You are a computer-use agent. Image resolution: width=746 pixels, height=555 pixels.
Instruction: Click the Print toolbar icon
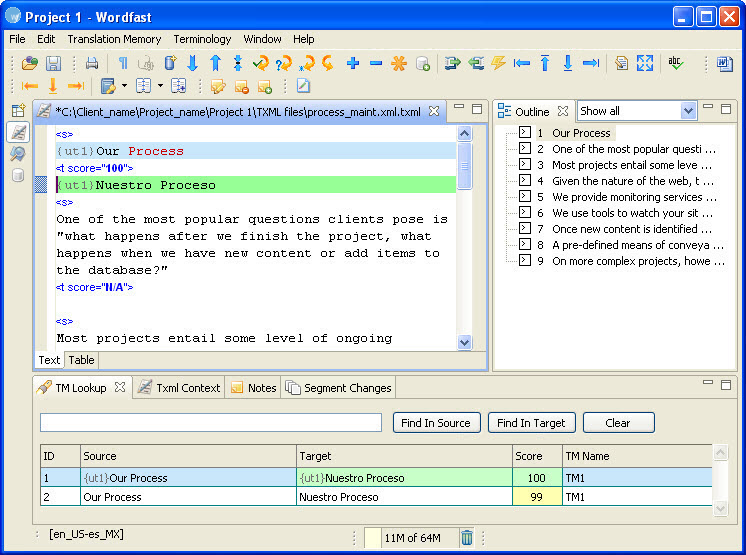(x=92, y=63)
